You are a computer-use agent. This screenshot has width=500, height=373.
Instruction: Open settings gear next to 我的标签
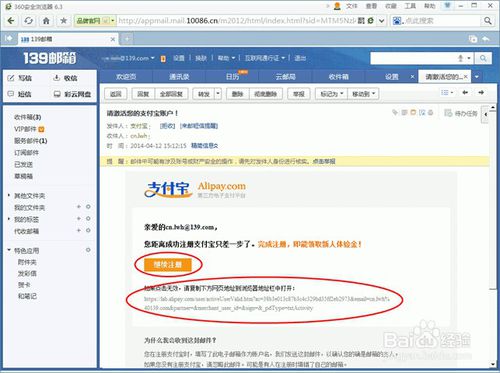click(88, 219)
